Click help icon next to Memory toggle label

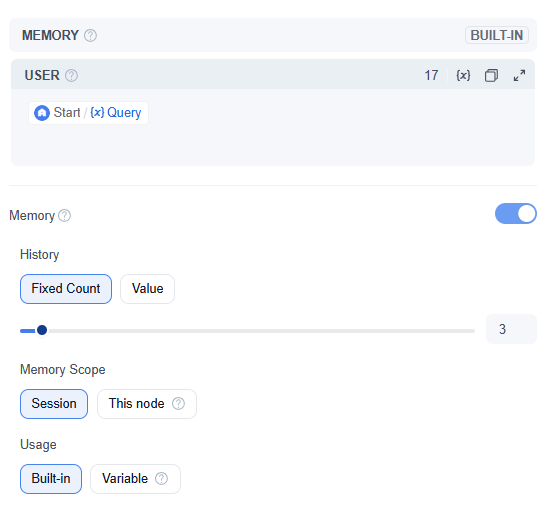[x=65, y=216]
